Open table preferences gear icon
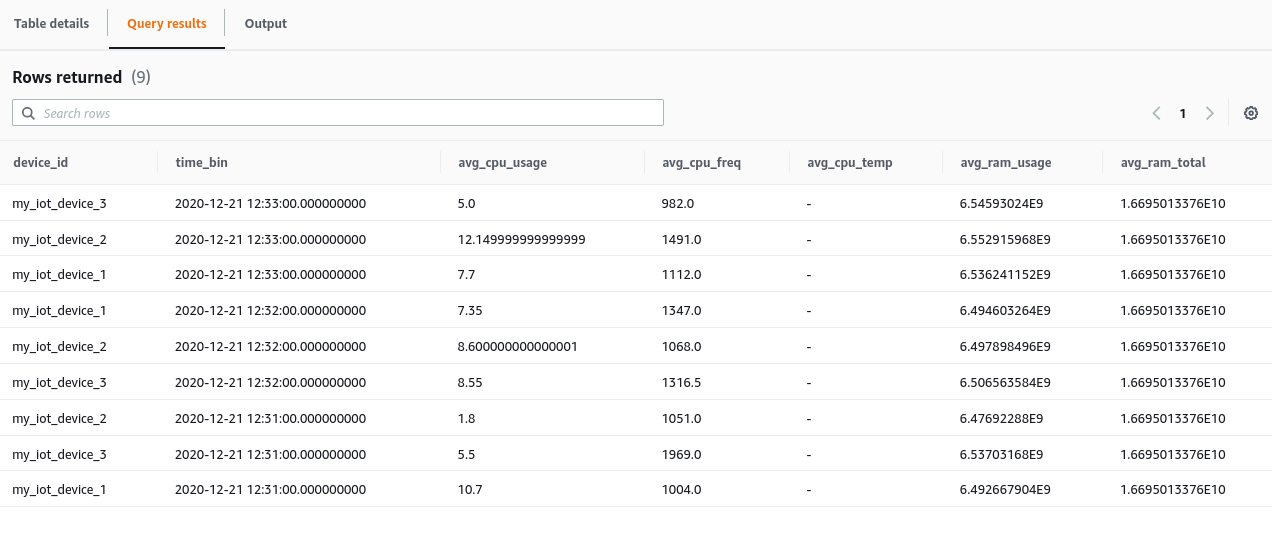This screenshot has width=1272, height=534. coord(1250,113)
